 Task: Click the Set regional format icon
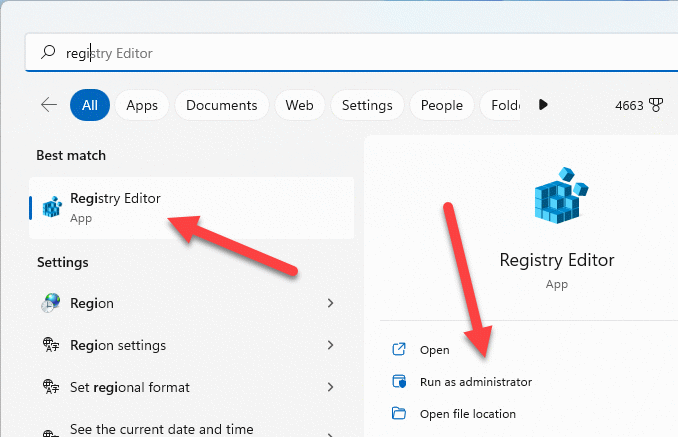(x=51, y=387)
